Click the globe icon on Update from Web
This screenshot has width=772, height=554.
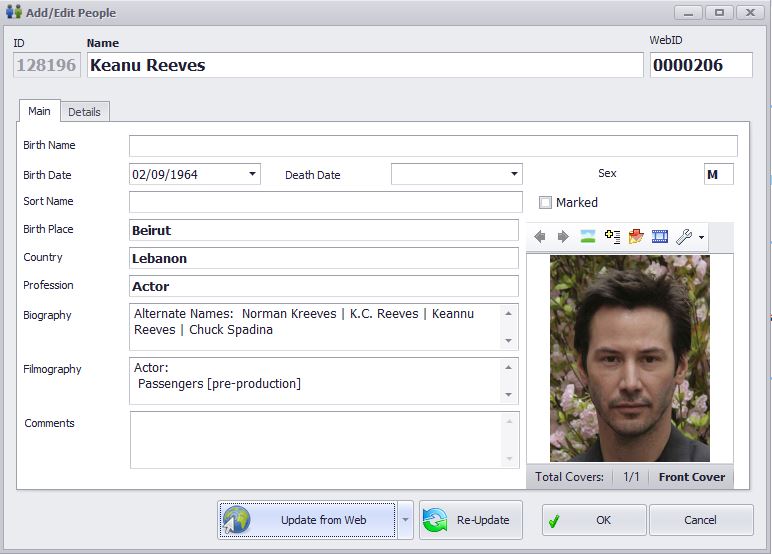(x=236, y=520)
